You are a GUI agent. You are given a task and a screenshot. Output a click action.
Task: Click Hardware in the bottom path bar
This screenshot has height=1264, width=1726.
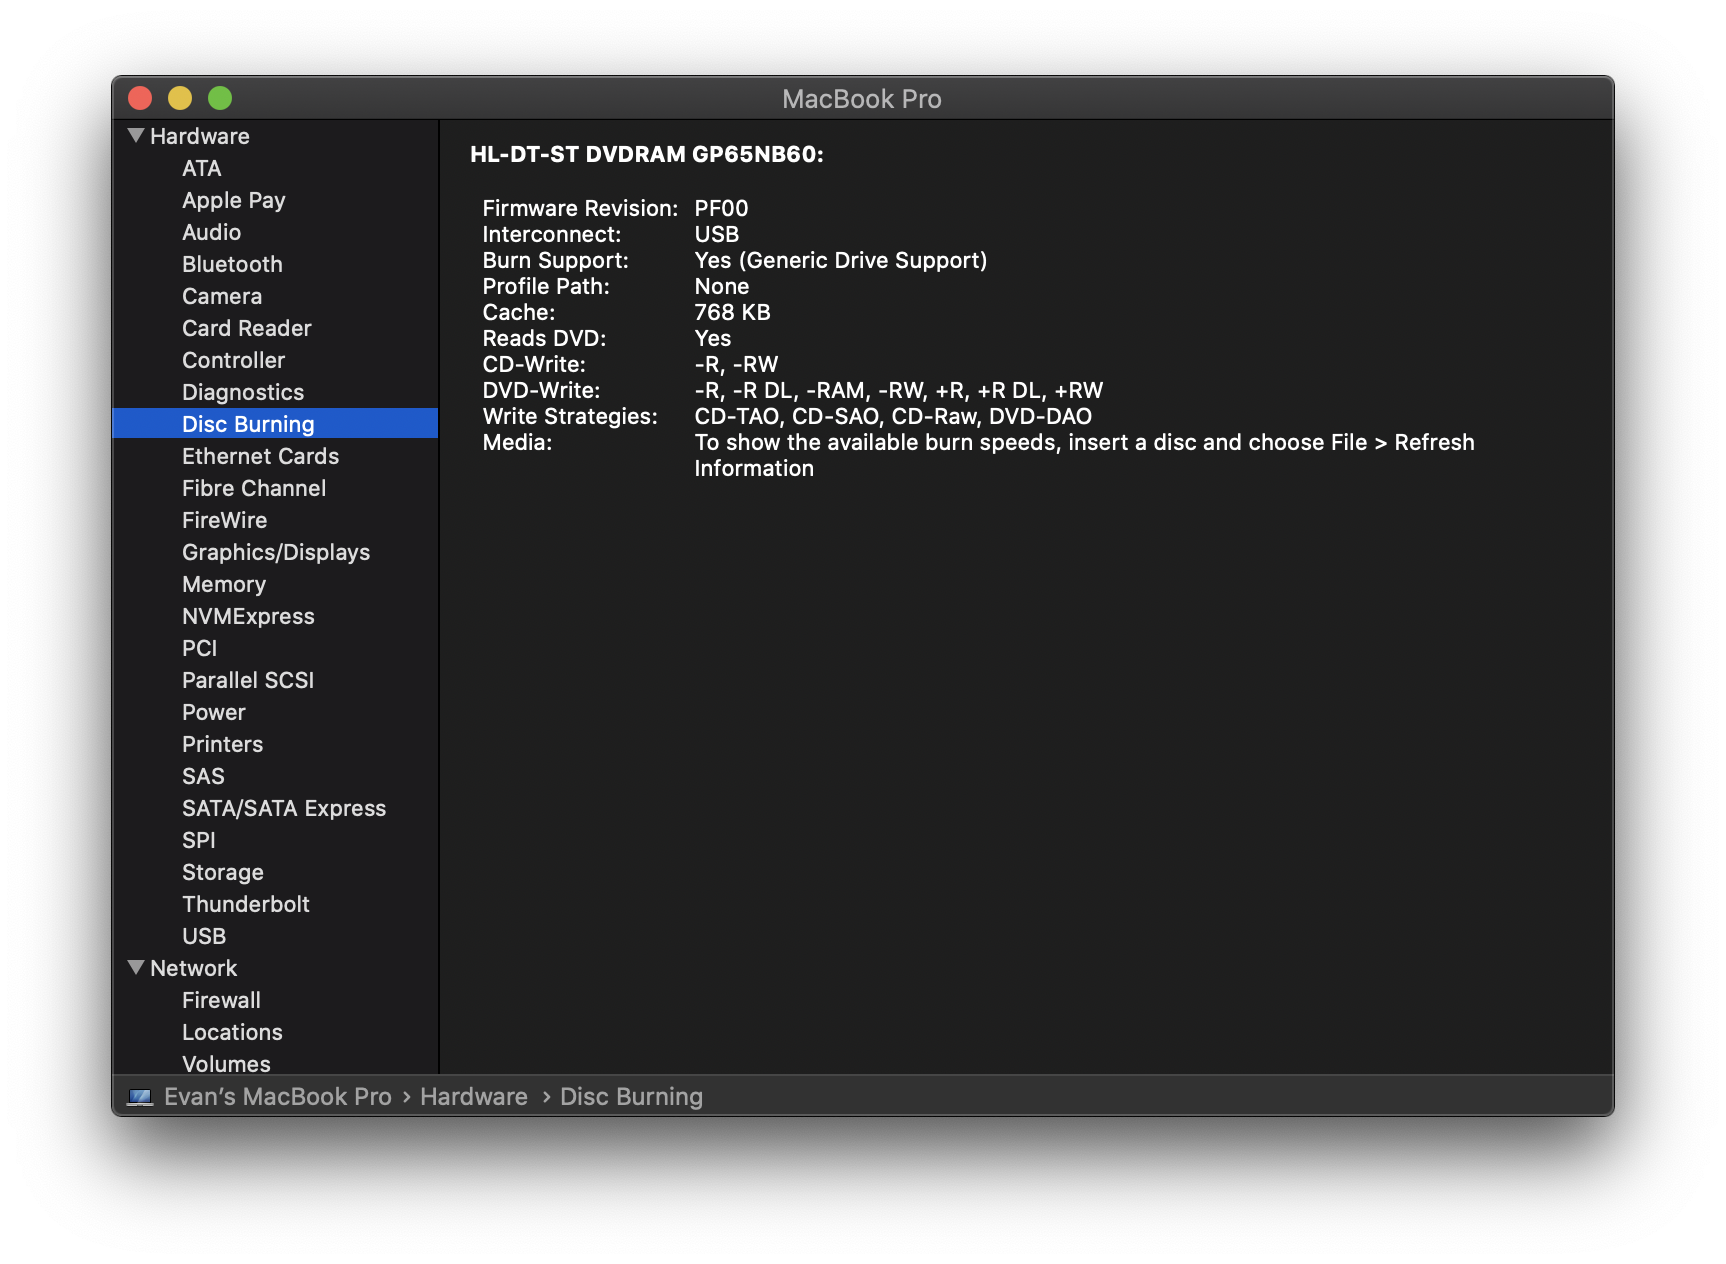pyautogui.click(x=473, y=1097)
